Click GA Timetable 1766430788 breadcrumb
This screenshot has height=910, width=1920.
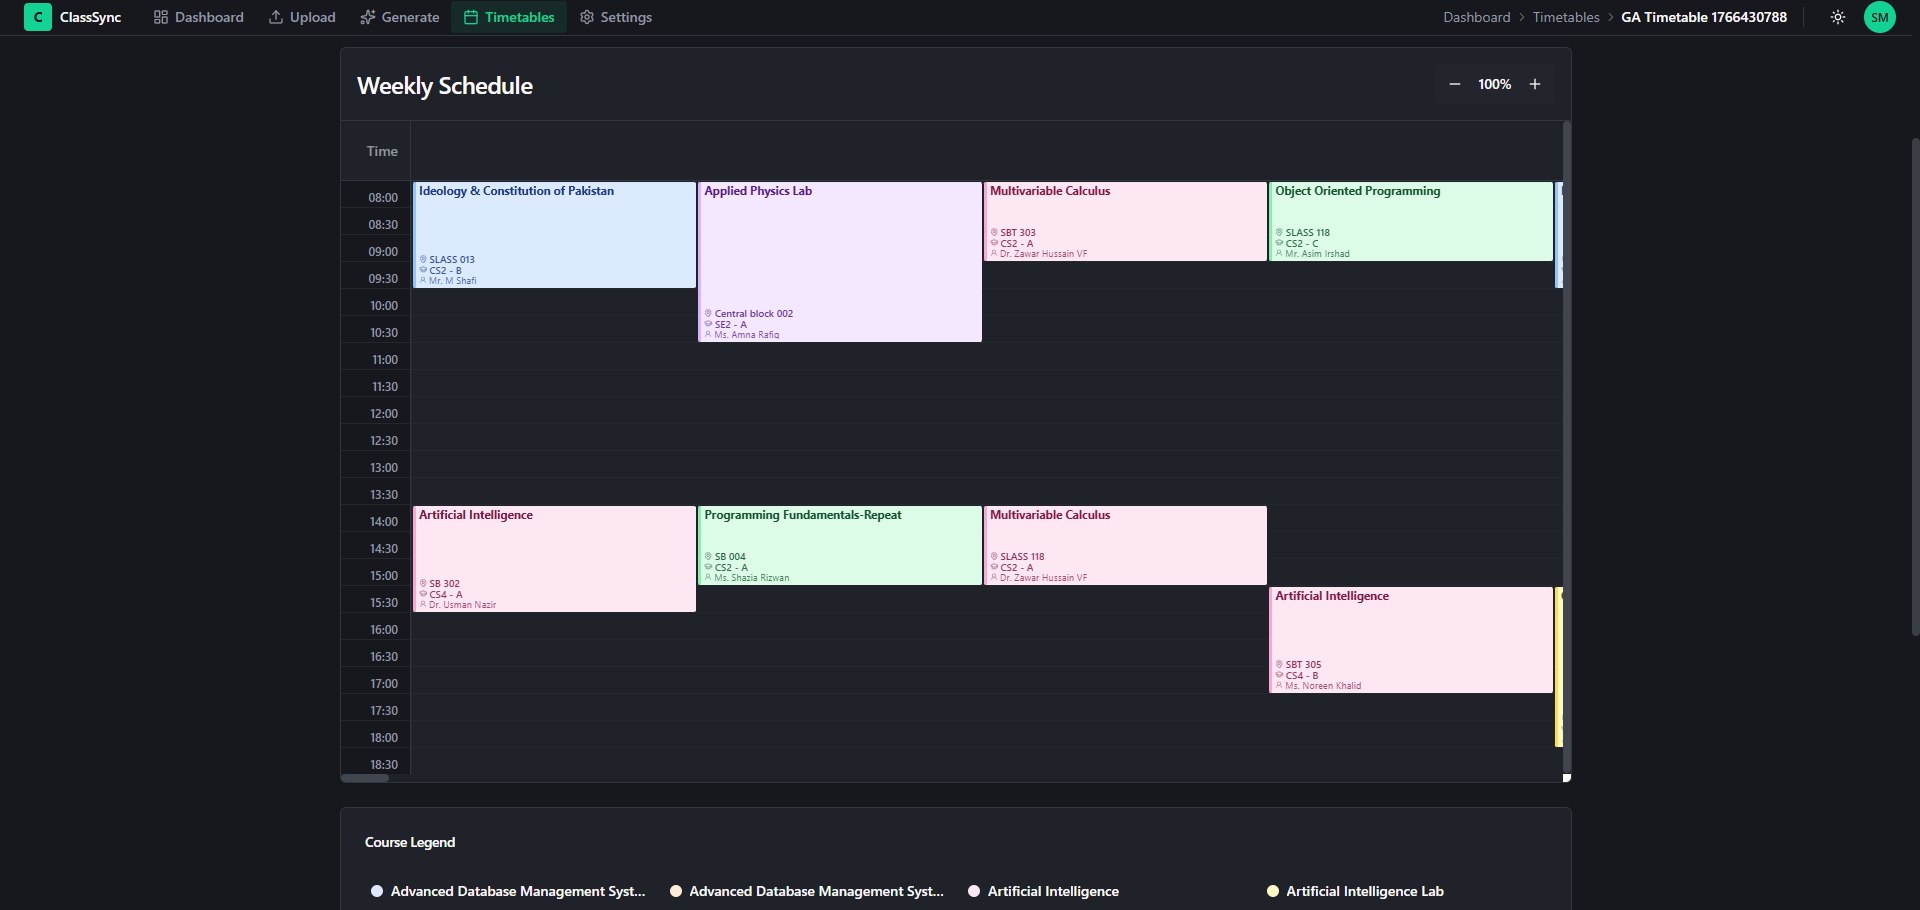[1704, 17]
